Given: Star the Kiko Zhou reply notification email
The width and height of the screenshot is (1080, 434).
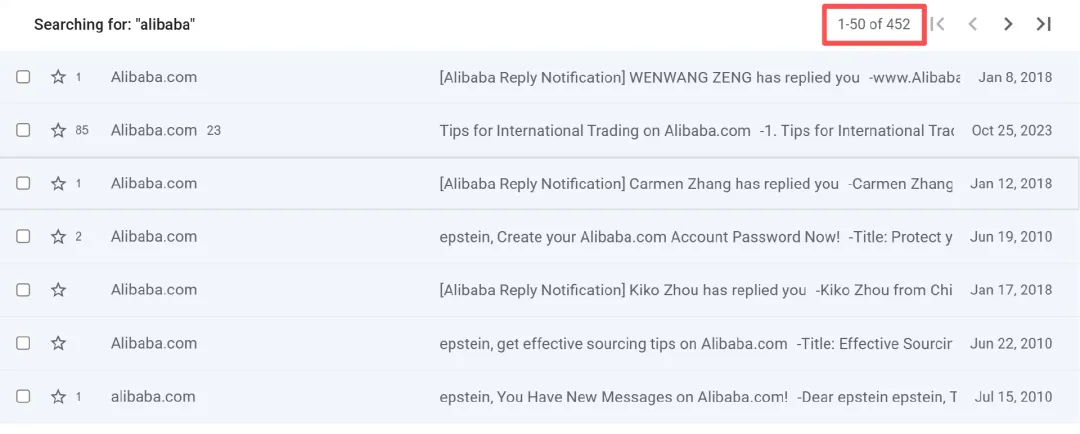Looking at the screenshot, I should (58, 290).
